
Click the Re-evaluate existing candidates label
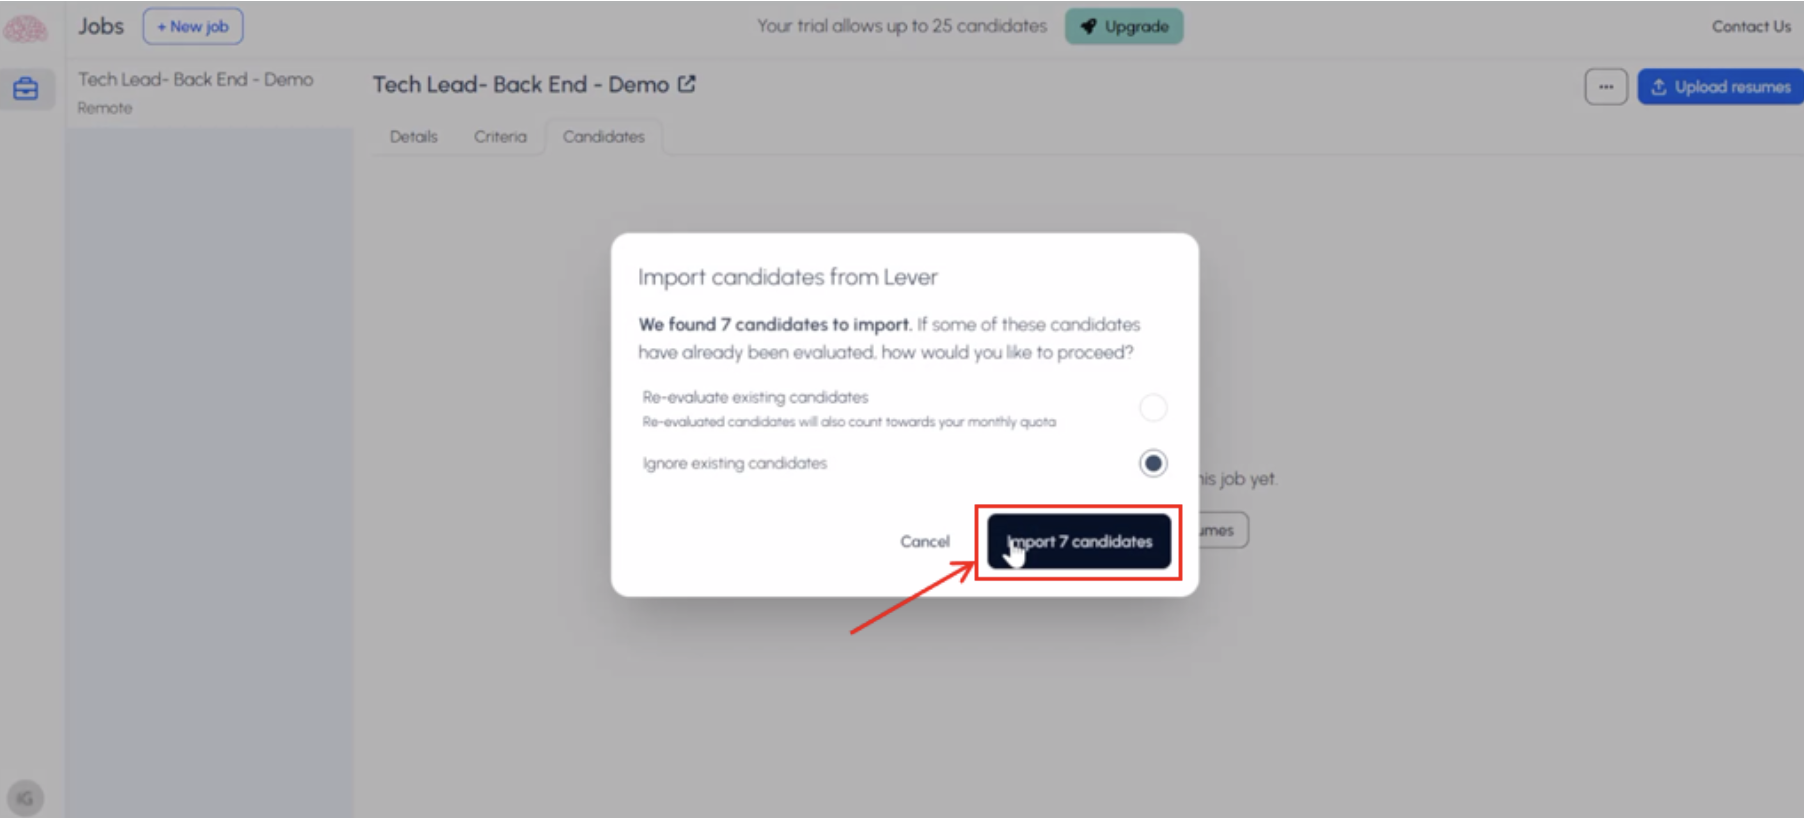coord(755,397)
